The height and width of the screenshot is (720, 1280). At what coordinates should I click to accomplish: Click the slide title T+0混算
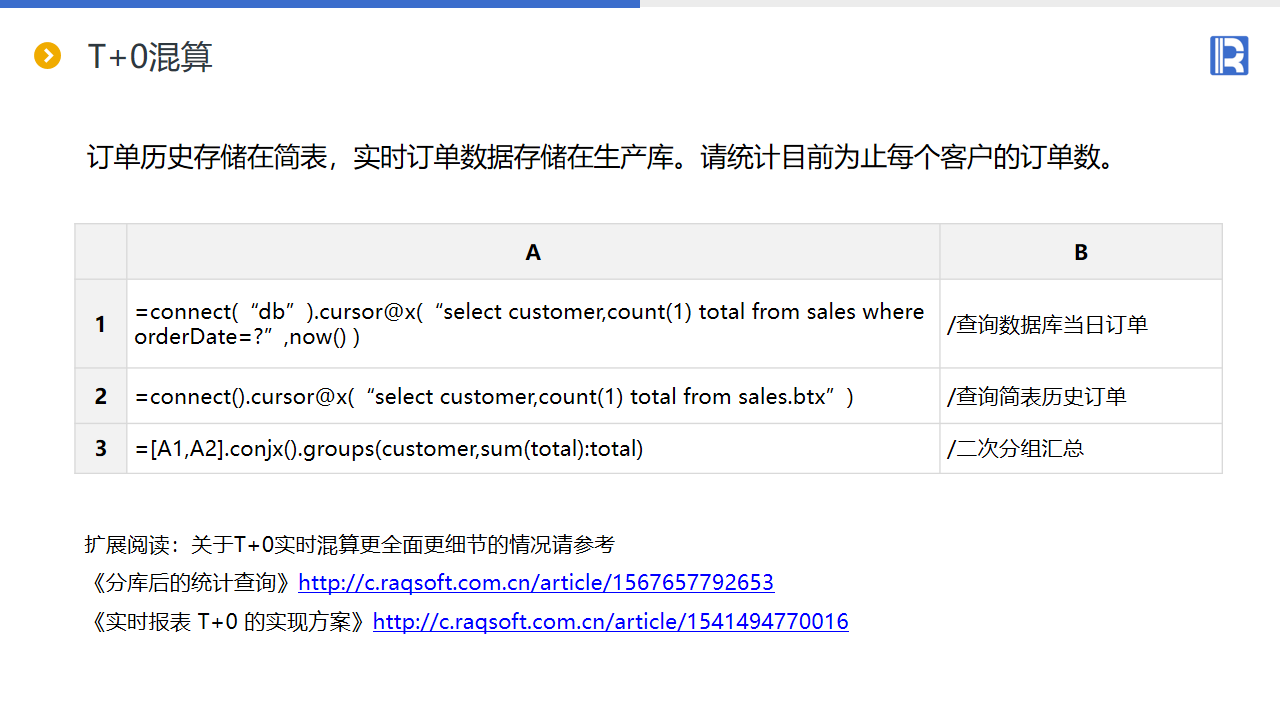click(150, 57)
